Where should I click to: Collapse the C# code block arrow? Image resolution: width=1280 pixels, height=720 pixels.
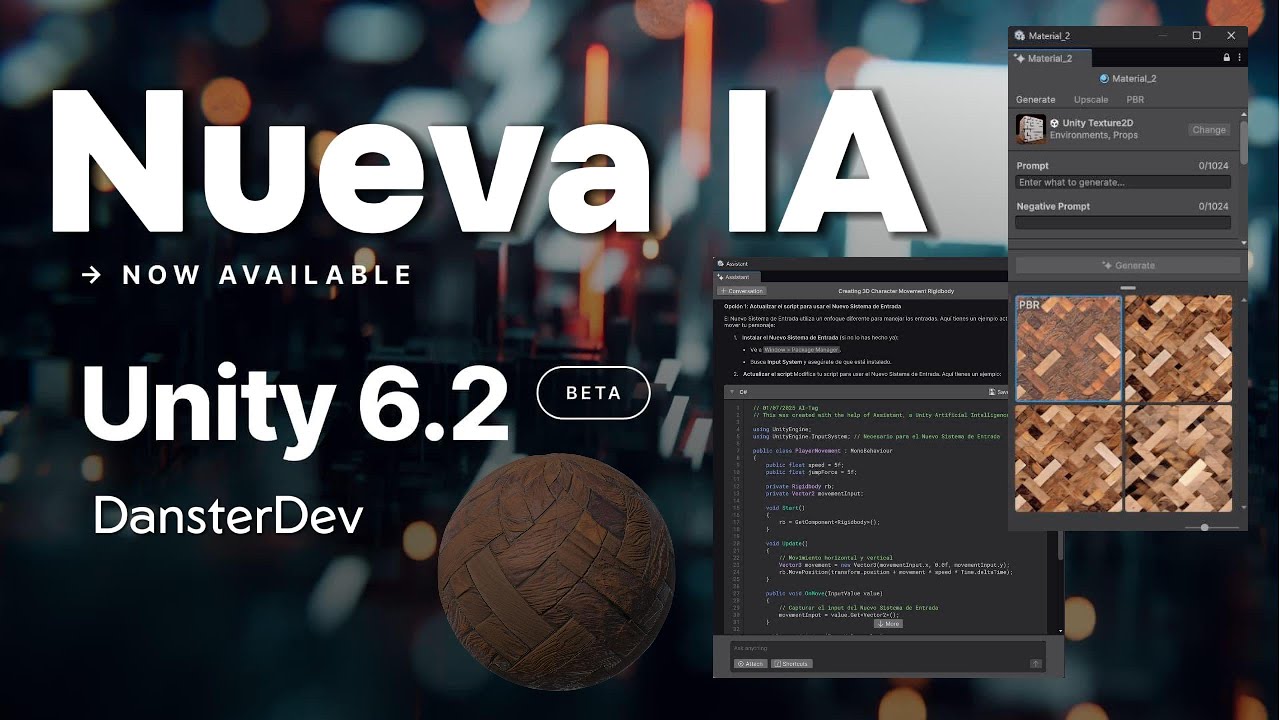pos(730,393)
